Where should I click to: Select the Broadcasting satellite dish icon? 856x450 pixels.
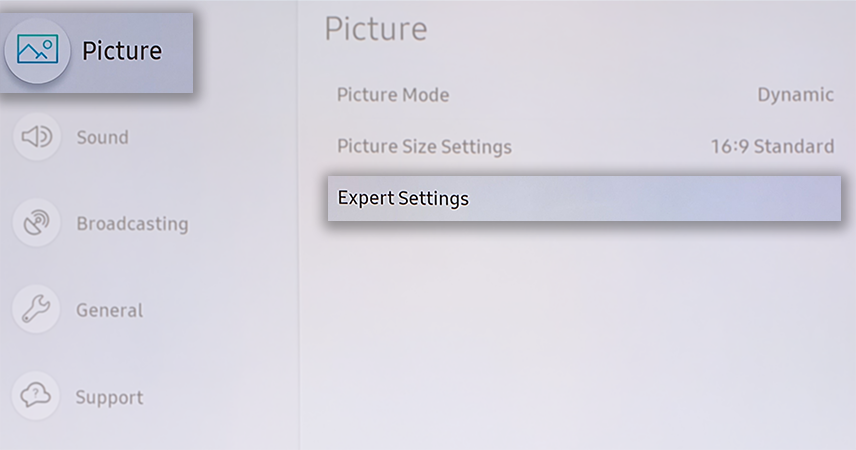coord(37,223)
